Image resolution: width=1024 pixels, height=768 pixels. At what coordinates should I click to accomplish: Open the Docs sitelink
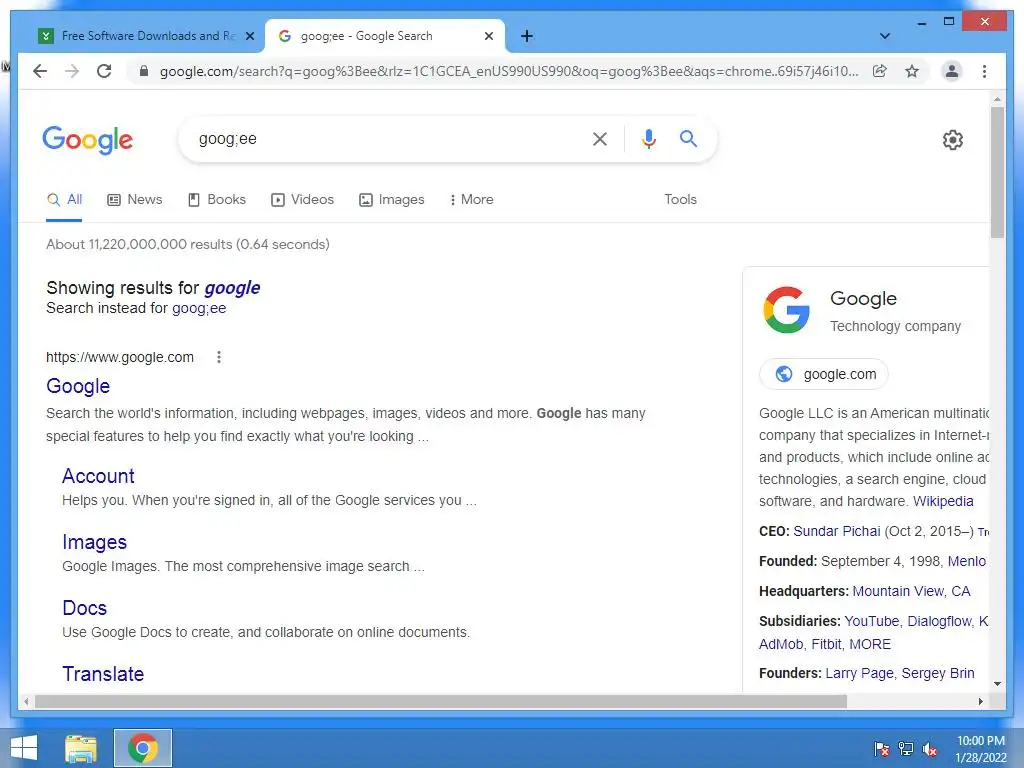point(84,608)
